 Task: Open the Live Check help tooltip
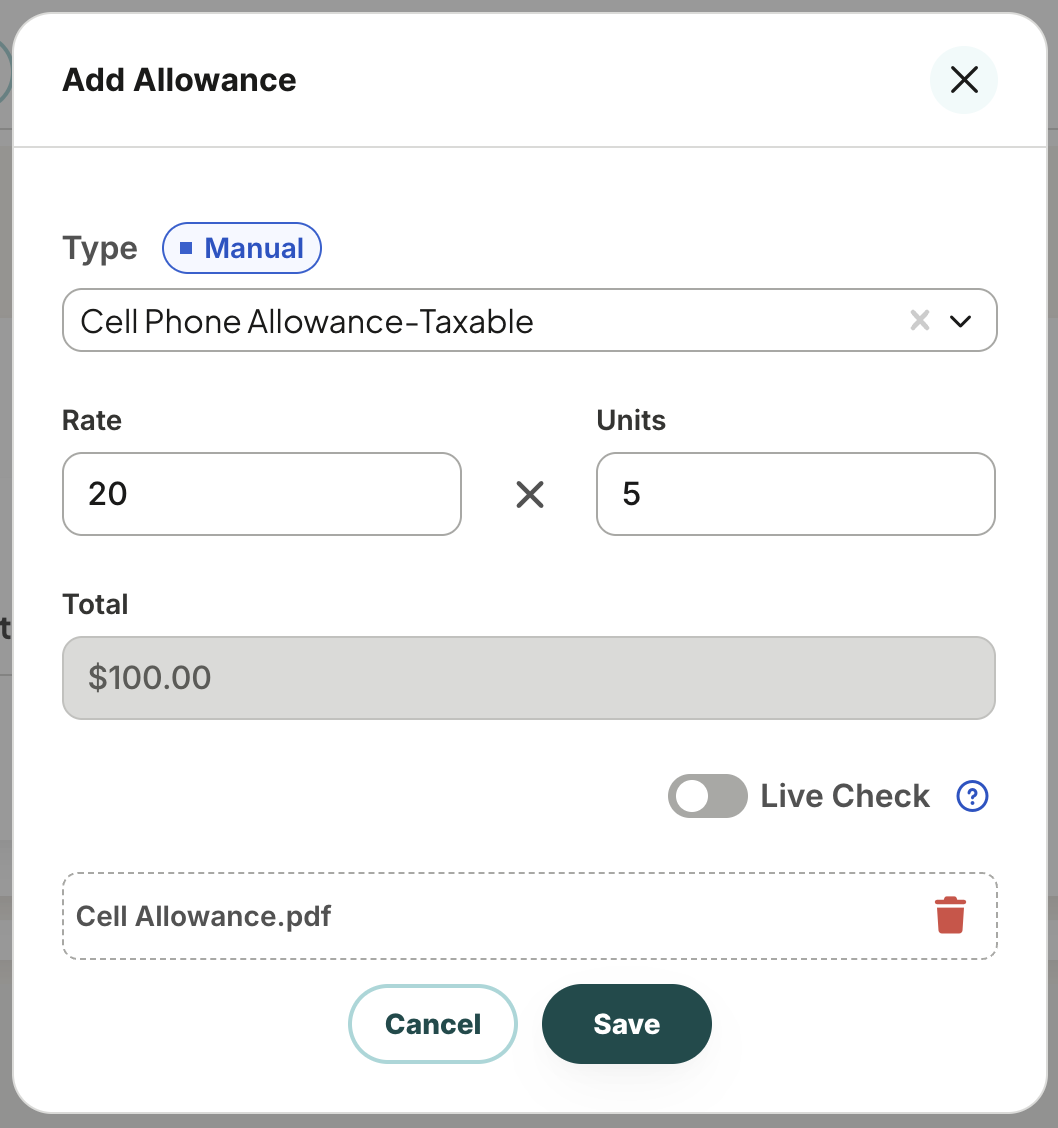click(x=972, y=796)
